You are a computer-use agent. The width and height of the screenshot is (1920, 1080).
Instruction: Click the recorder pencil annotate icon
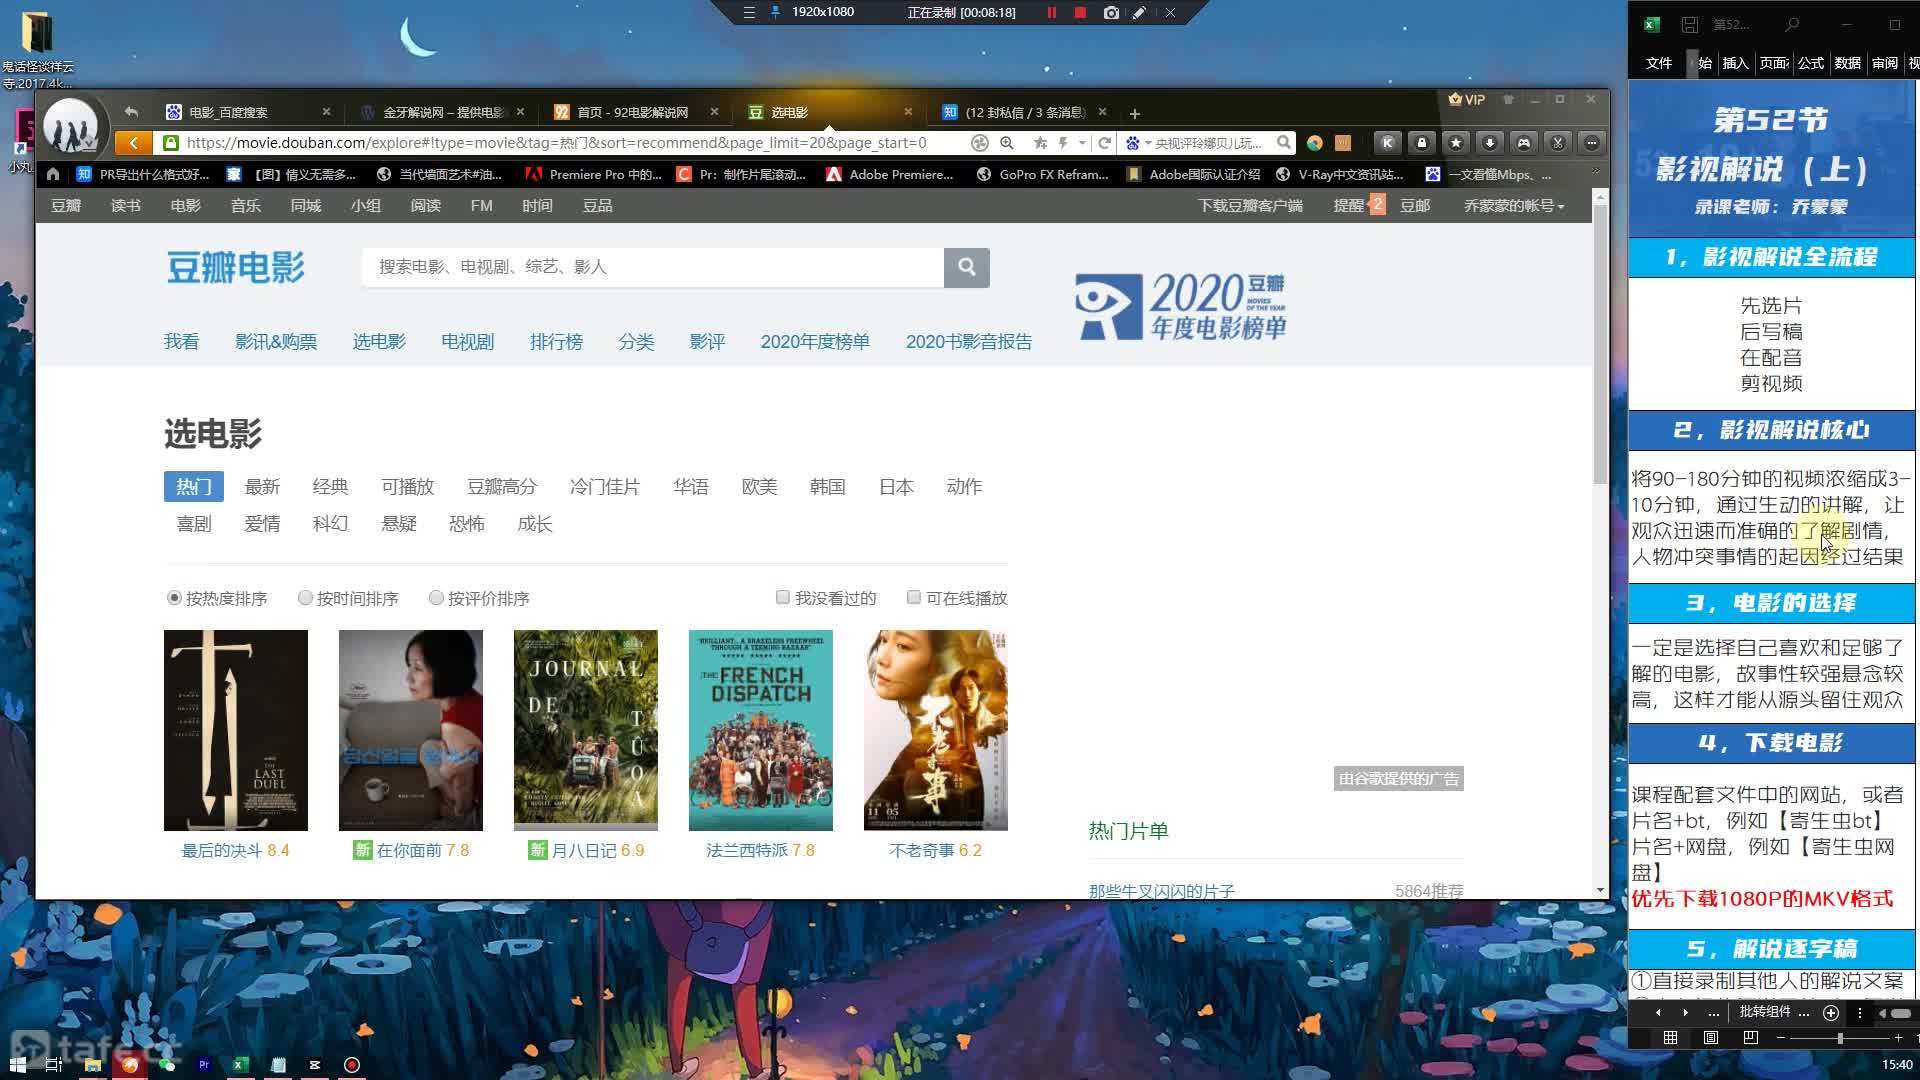pyautogui.click(x=1139, y=12)
